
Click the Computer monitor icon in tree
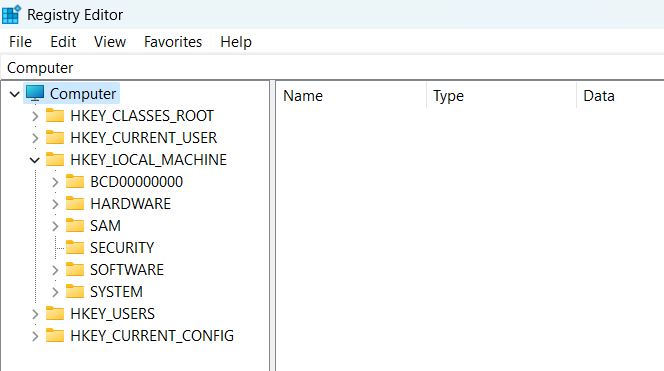point(35,94)
